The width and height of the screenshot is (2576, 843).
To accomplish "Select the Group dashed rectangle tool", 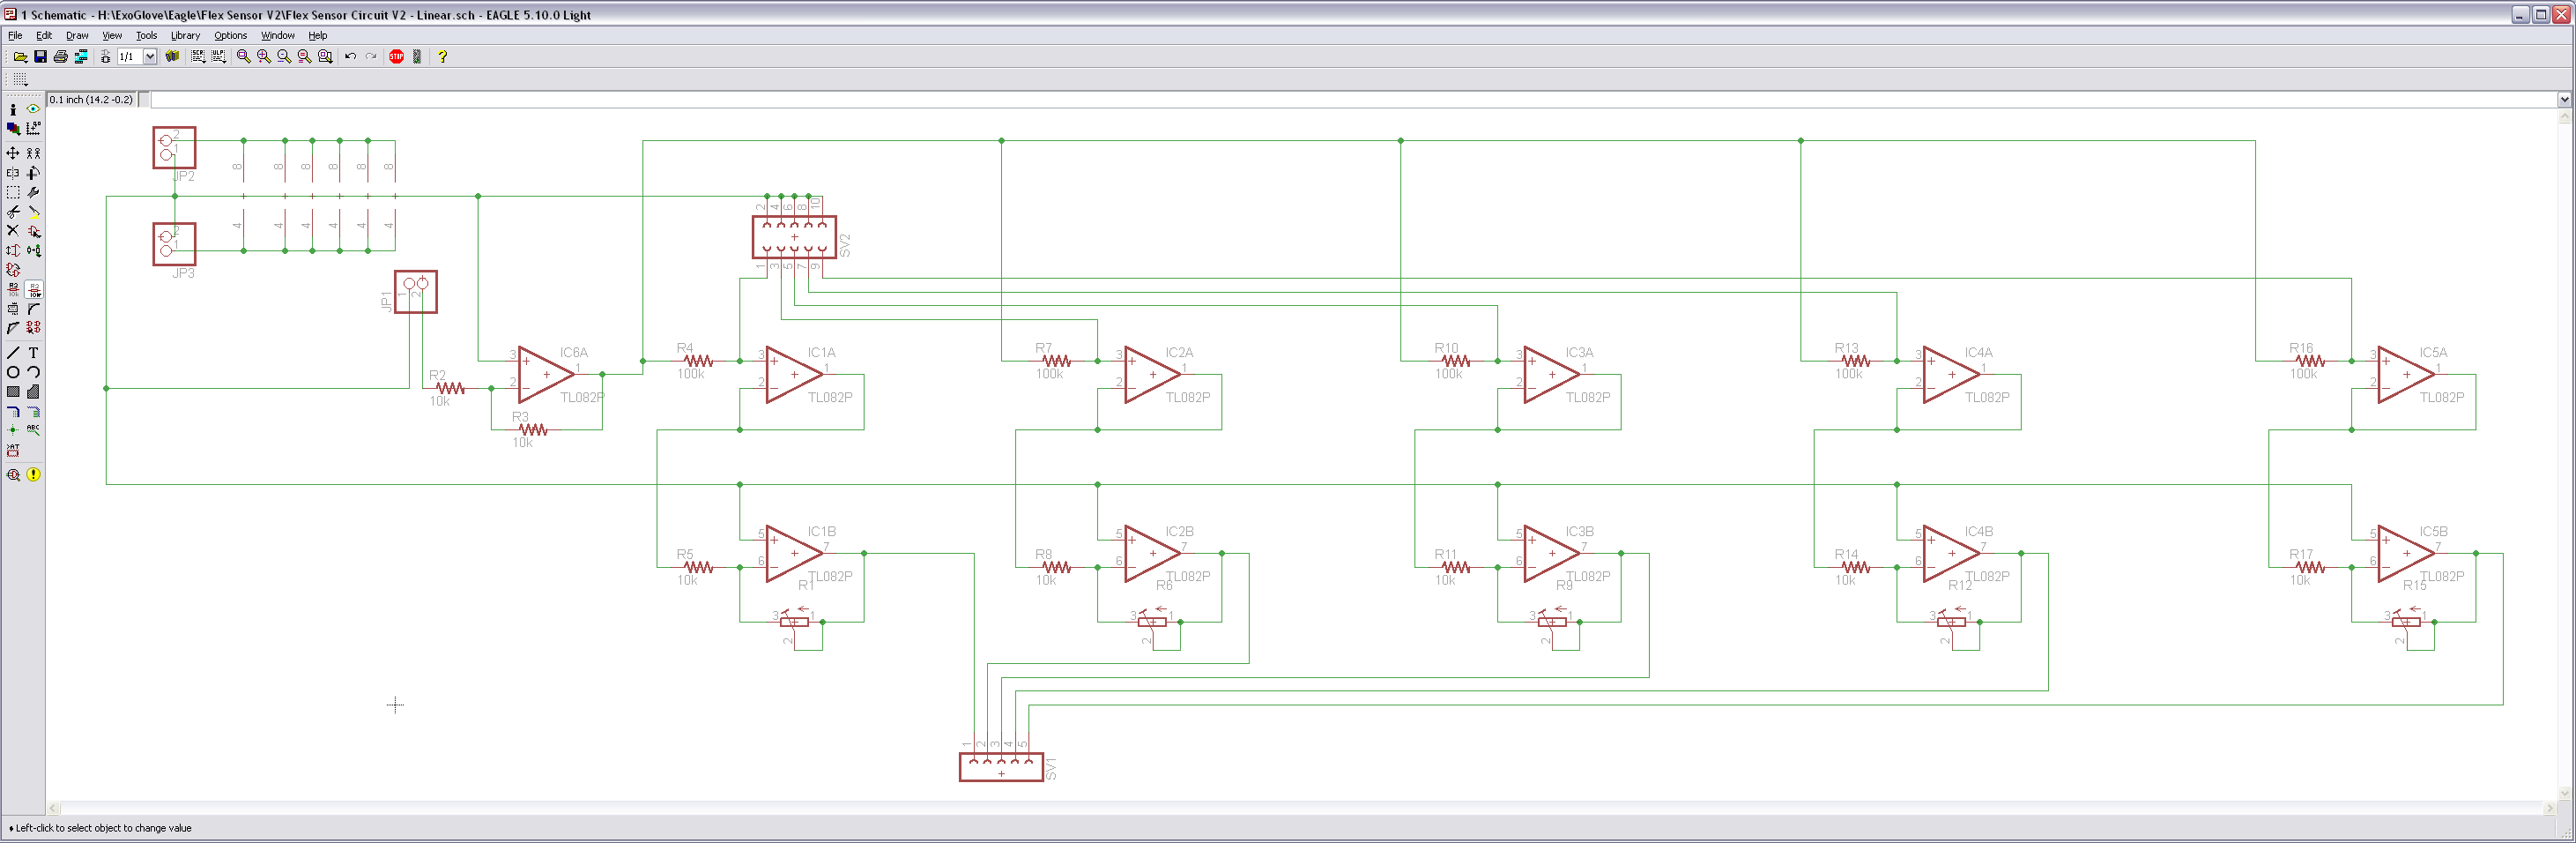I will click(x=13, y=192).
